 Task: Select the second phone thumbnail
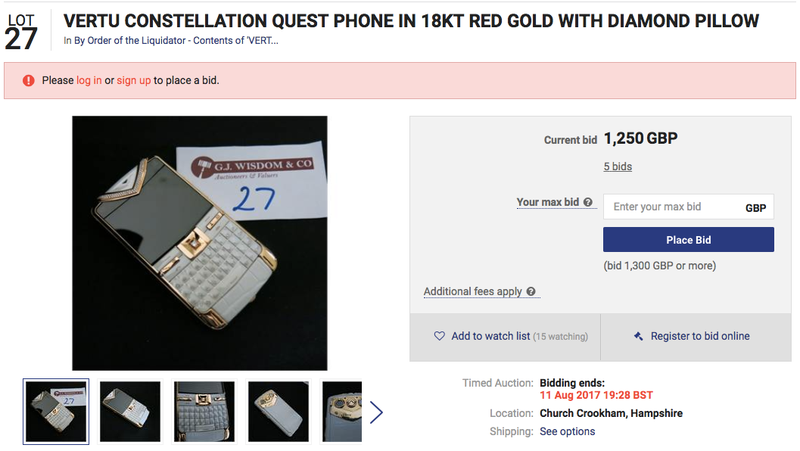pos(130,411)
